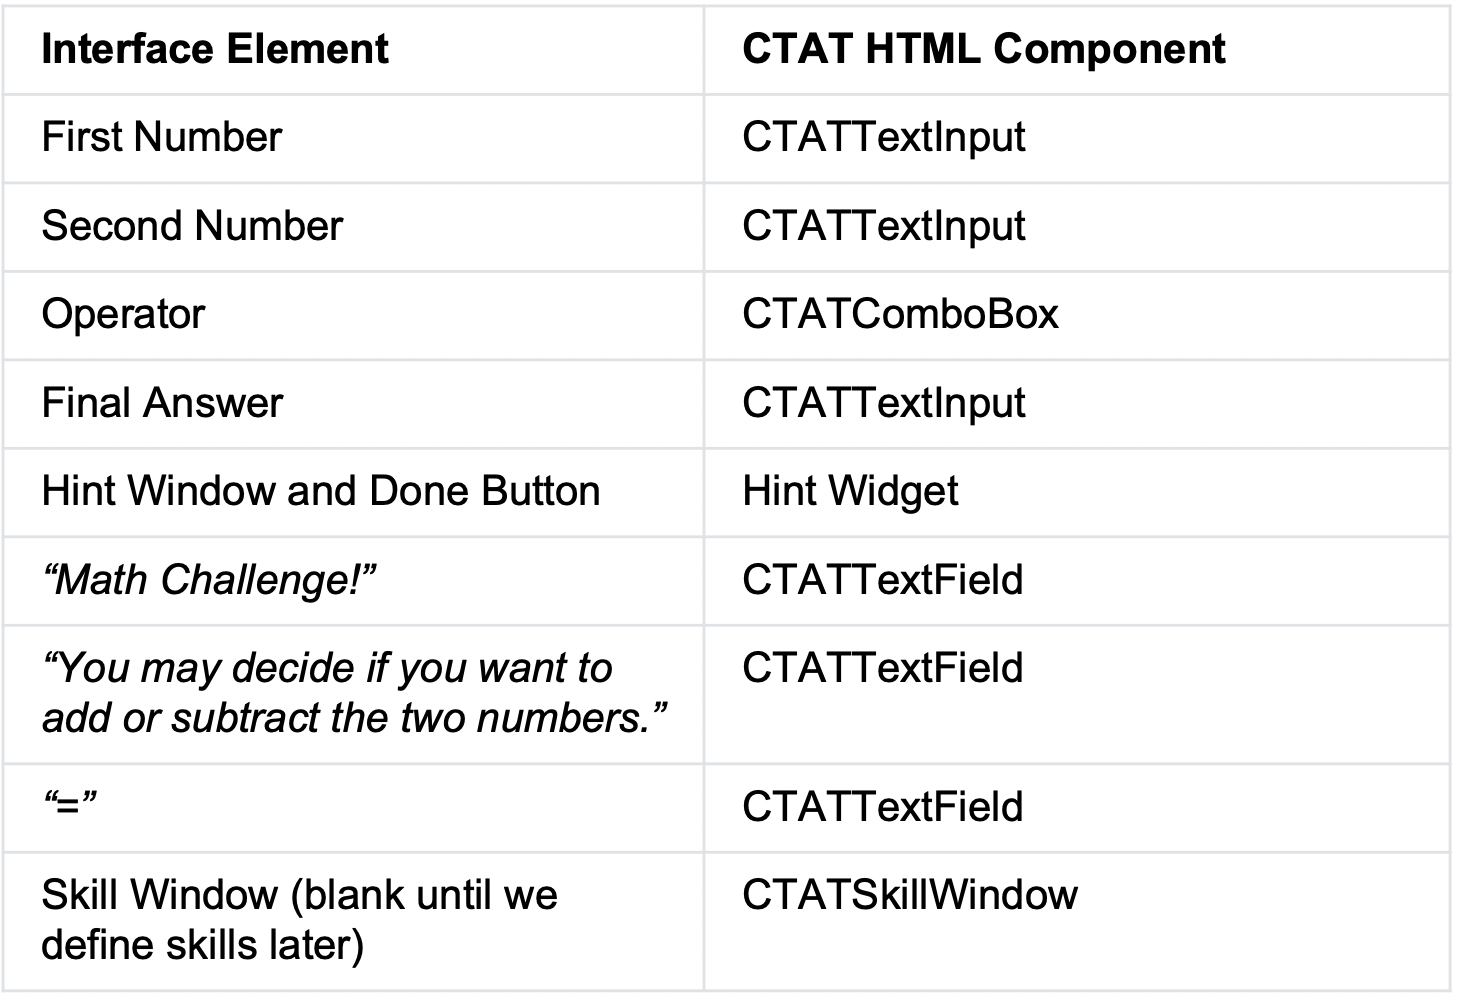Viewport: 1458px width, 1000px height.
Task: Click the "Hint Widget" cell
Action: [x=850, y=491]
